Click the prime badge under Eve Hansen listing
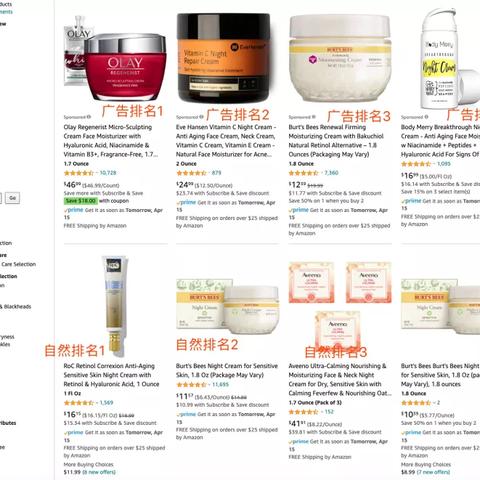This screenshot has height=480, width=480. click(x=186, y=202)
